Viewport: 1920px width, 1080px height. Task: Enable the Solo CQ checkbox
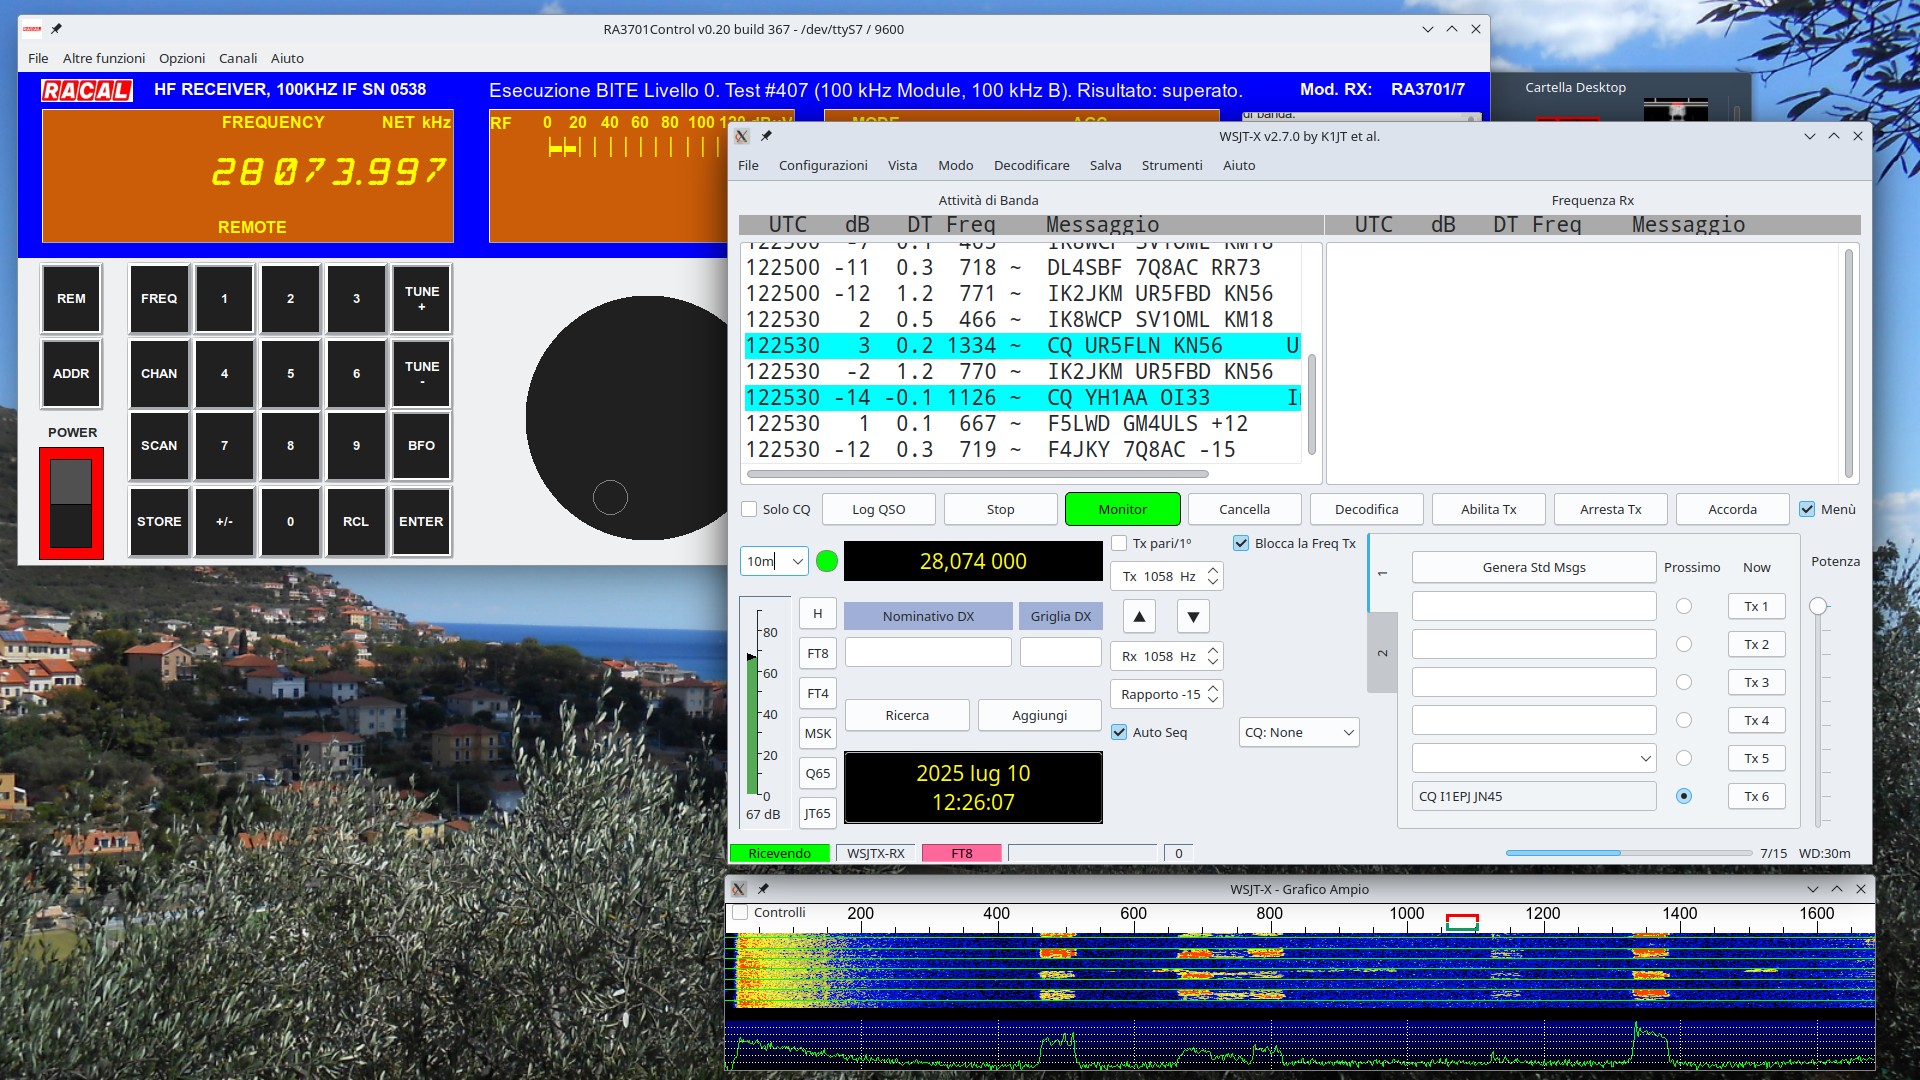tap(749, 509)
